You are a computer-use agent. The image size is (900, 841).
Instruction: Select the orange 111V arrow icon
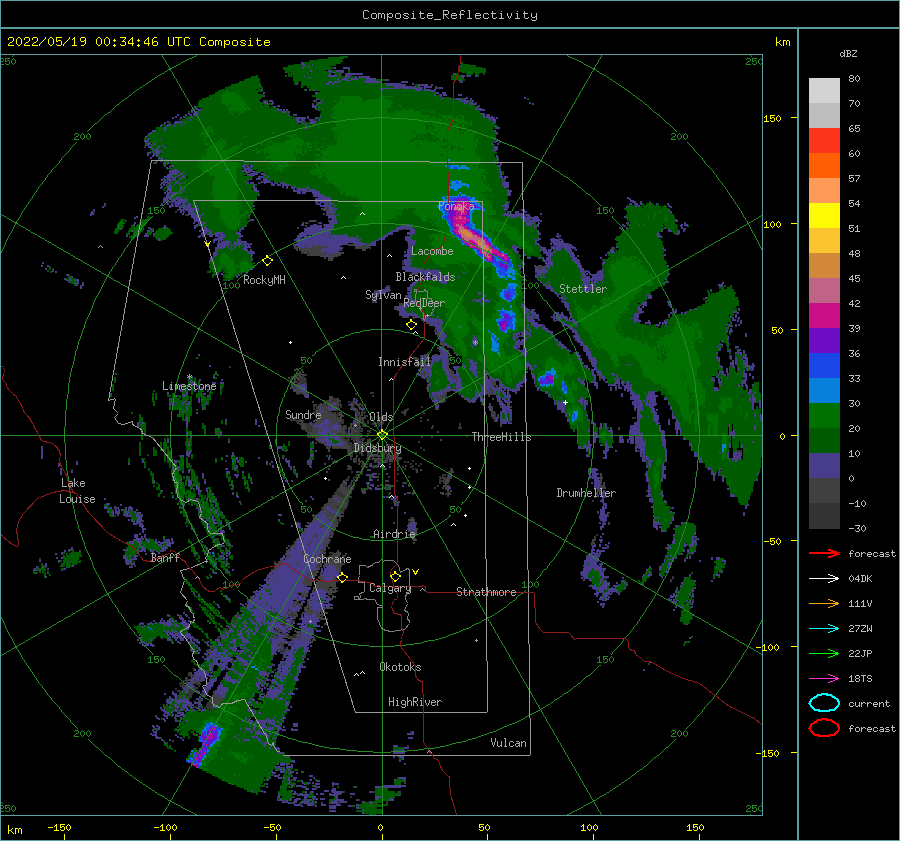824,603
